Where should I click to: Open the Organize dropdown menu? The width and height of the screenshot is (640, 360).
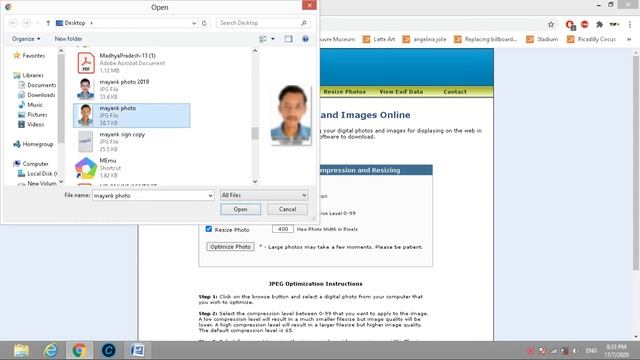(x=26, y=39)
